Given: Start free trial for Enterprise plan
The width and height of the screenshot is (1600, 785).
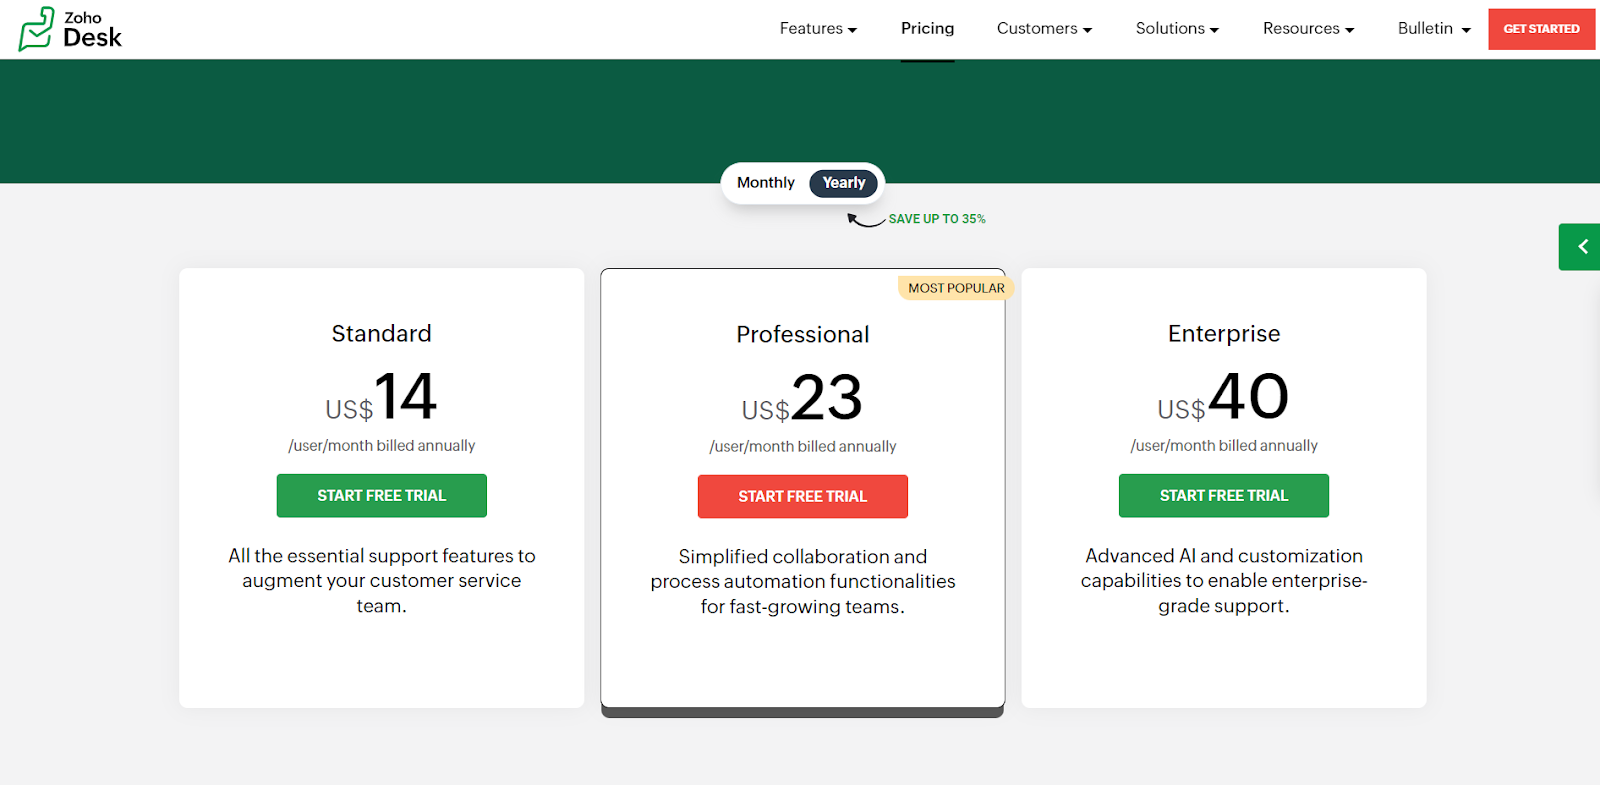Looking at the screenshot, I should pyautogui.click(x=1224, y=496).
